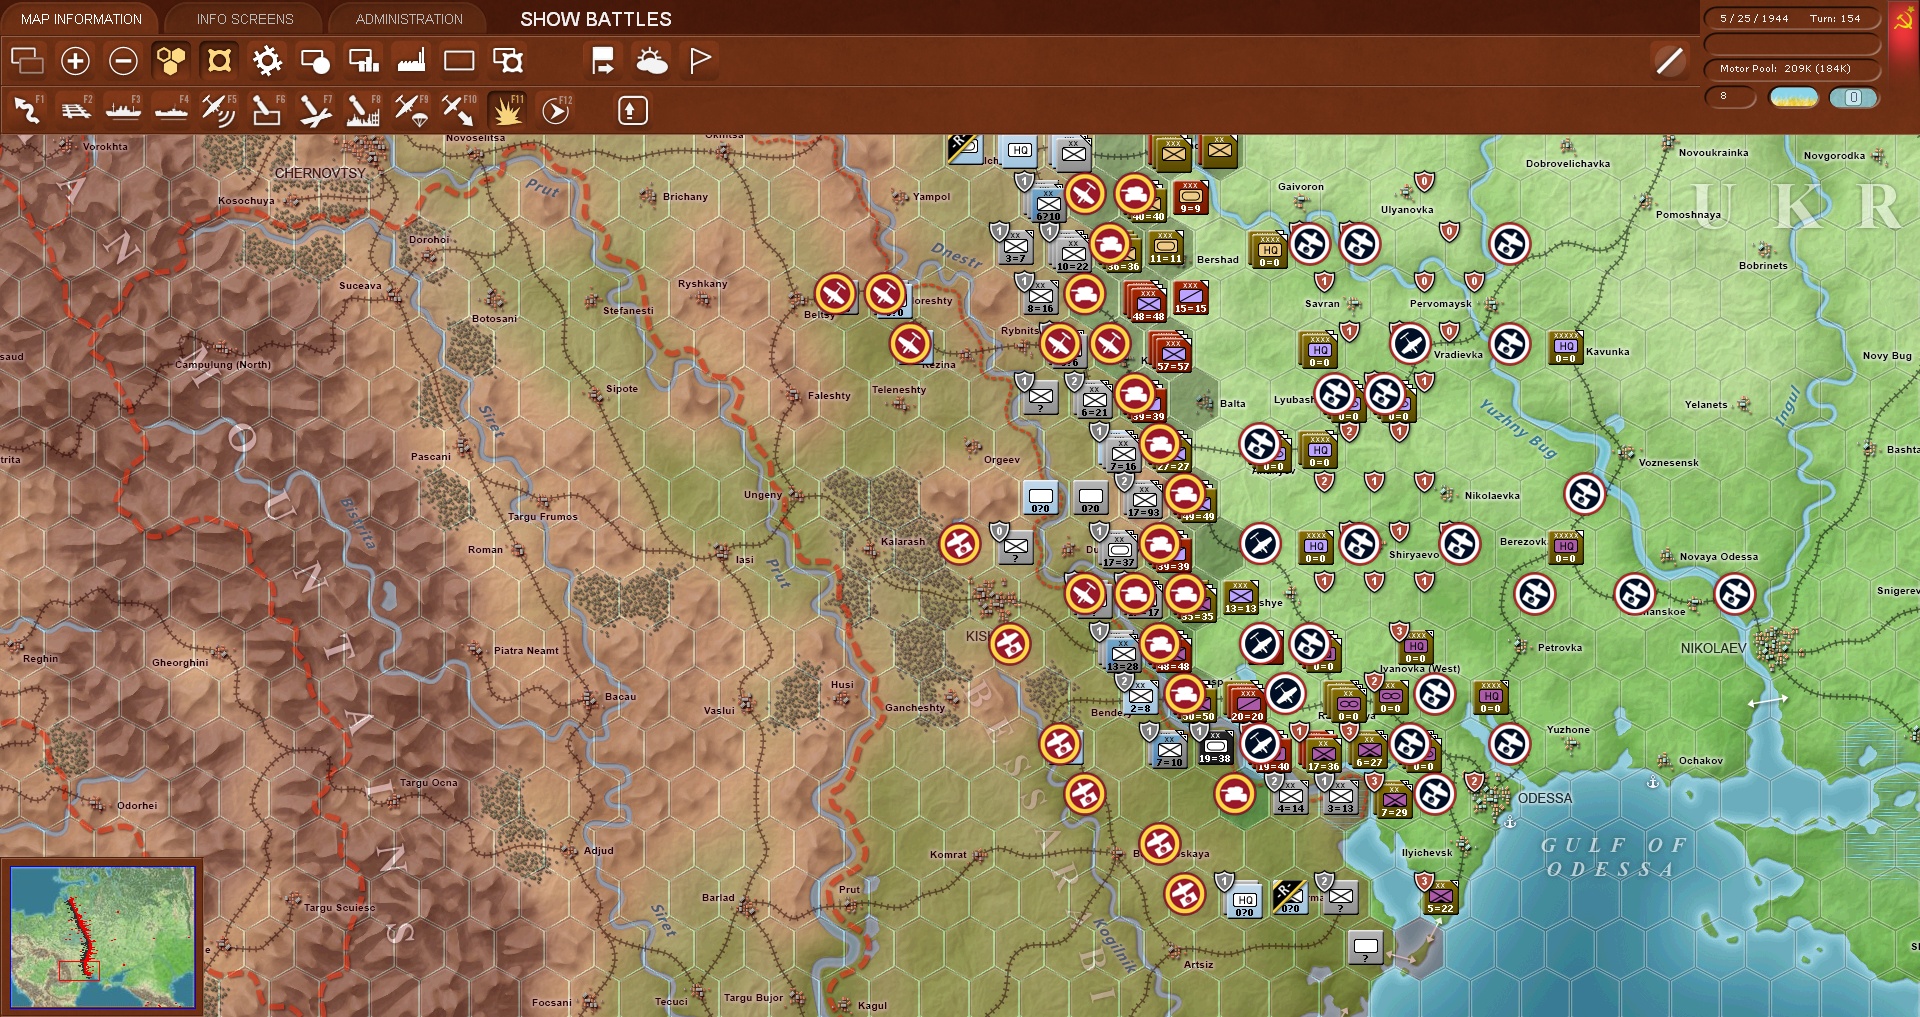The height and width of the screenshot is (1017, 1920).
Task: Select the purple unit counter labeled 15=15
Action: tap(1190, 298)
